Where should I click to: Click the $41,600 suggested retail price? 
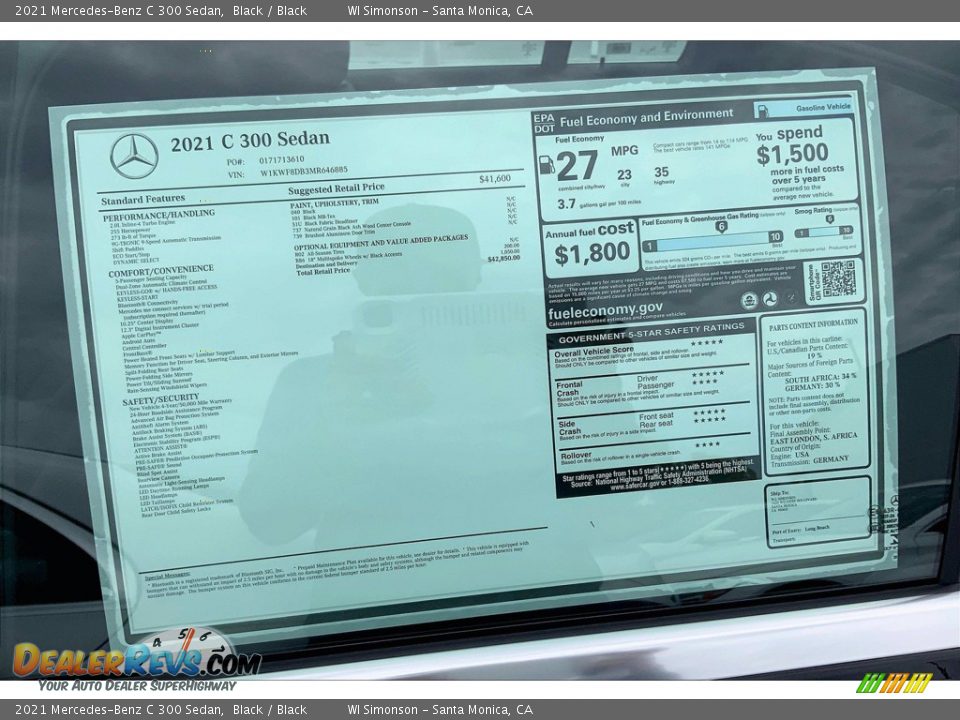[x=495, y=178]
